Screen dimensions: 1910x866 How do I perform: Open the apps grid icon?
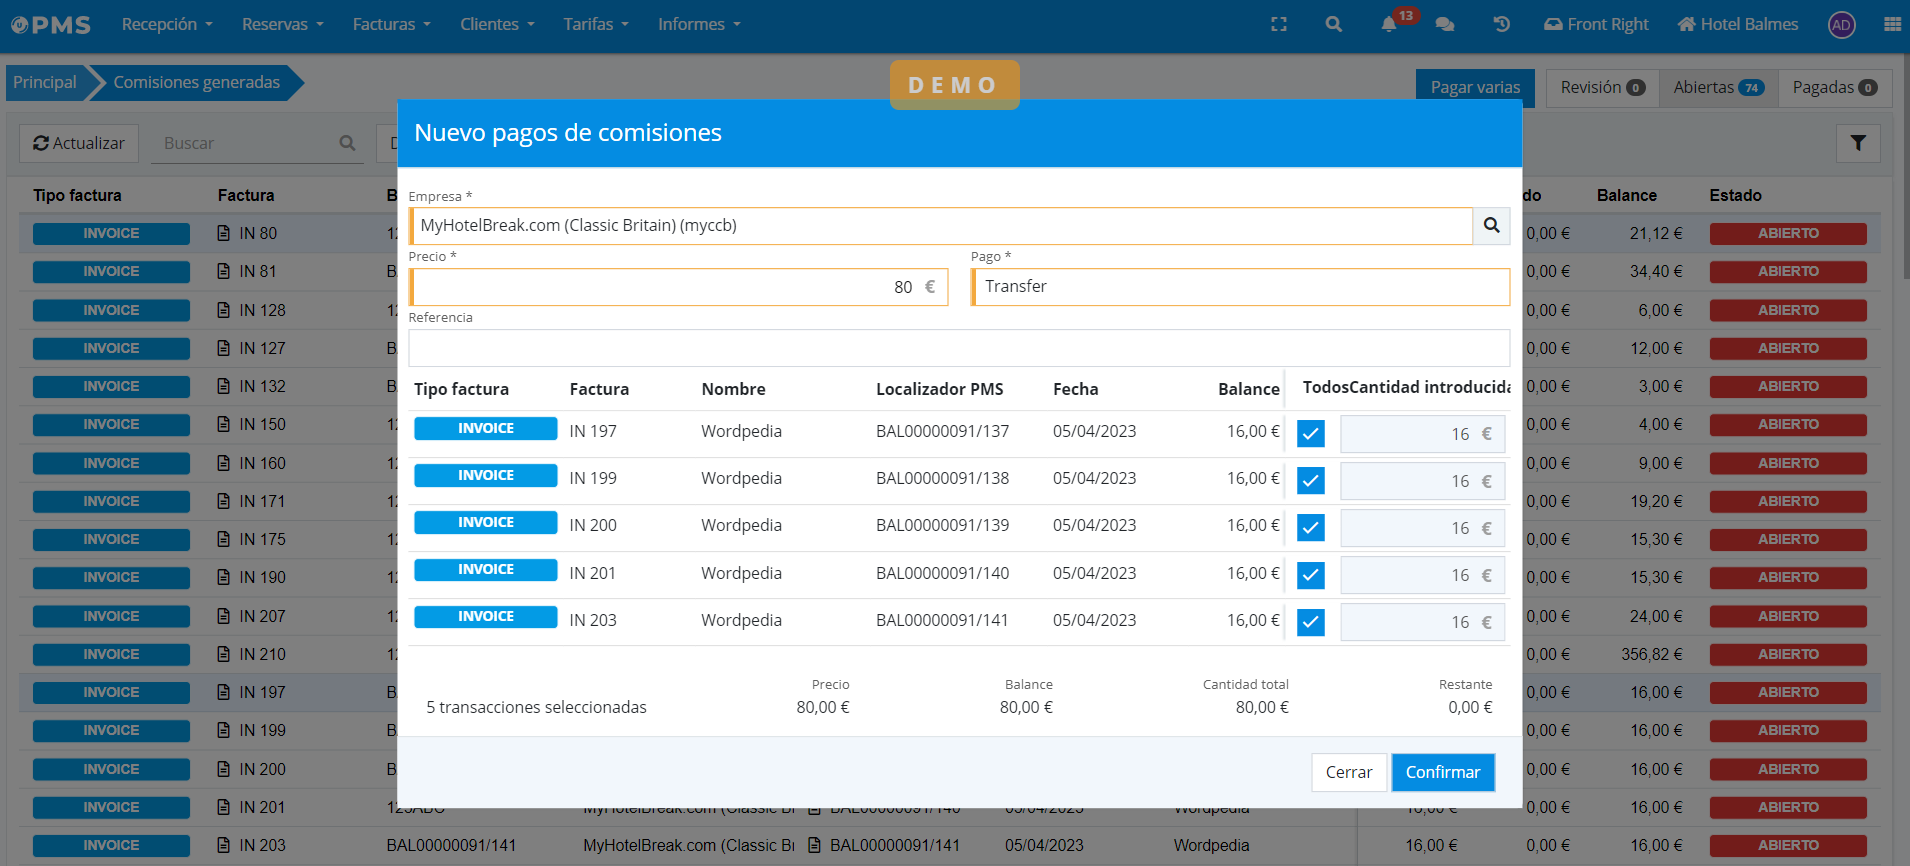point(1892,24)
